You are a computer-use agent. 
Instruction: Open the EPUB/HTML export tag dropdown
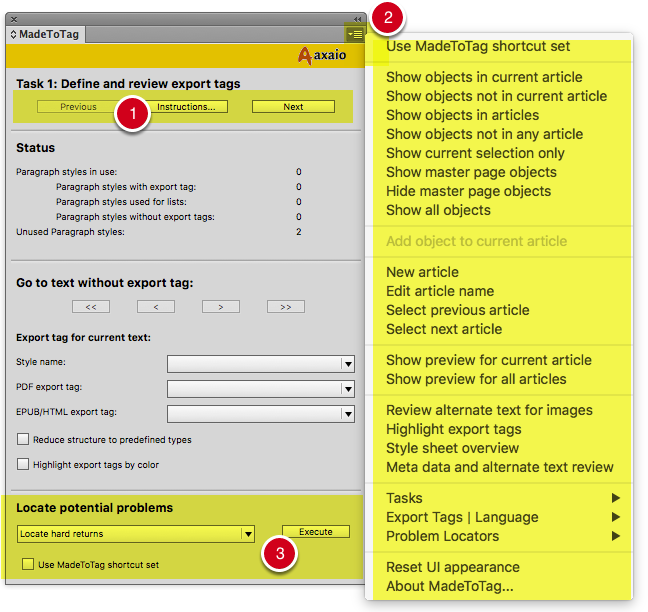click(261, 414)
